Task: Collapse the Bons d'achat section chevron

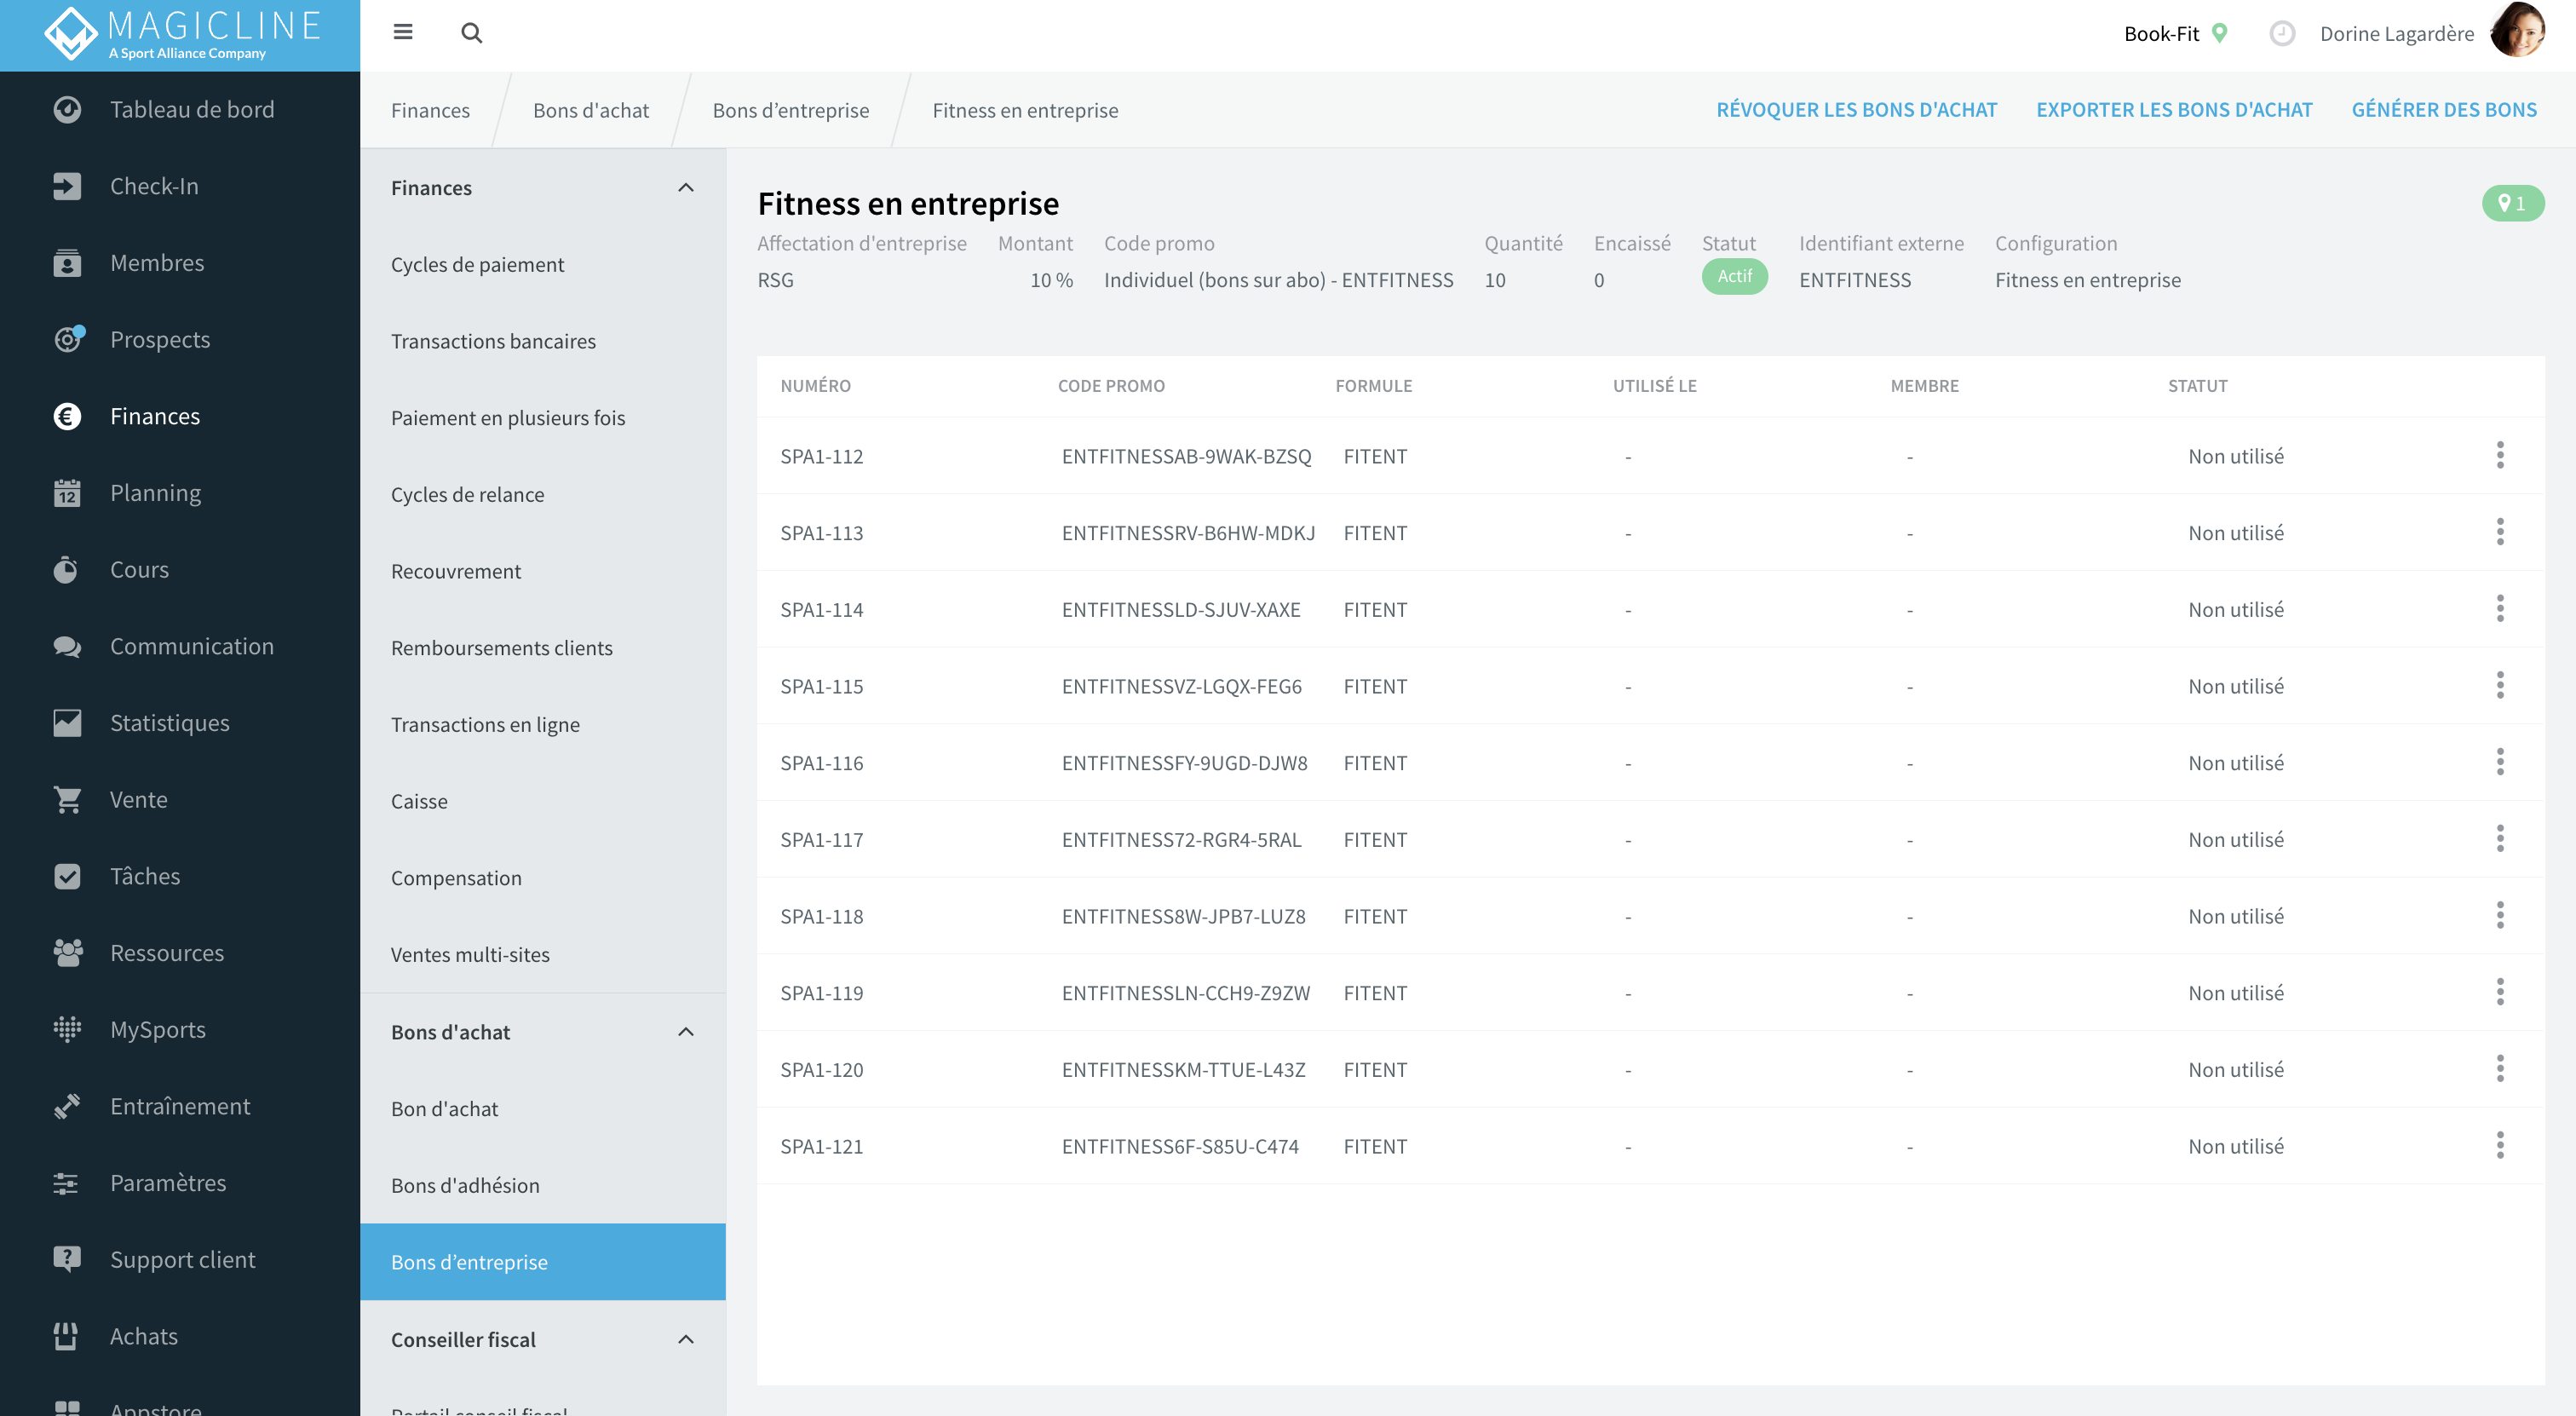Action: click(x=686, y=1032)
